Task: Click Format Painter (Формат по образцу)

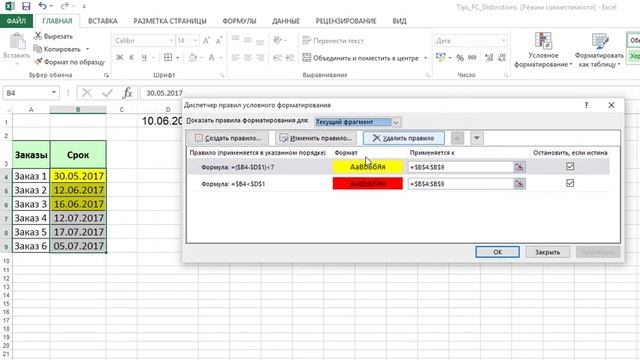Action: tap(69, 62)
